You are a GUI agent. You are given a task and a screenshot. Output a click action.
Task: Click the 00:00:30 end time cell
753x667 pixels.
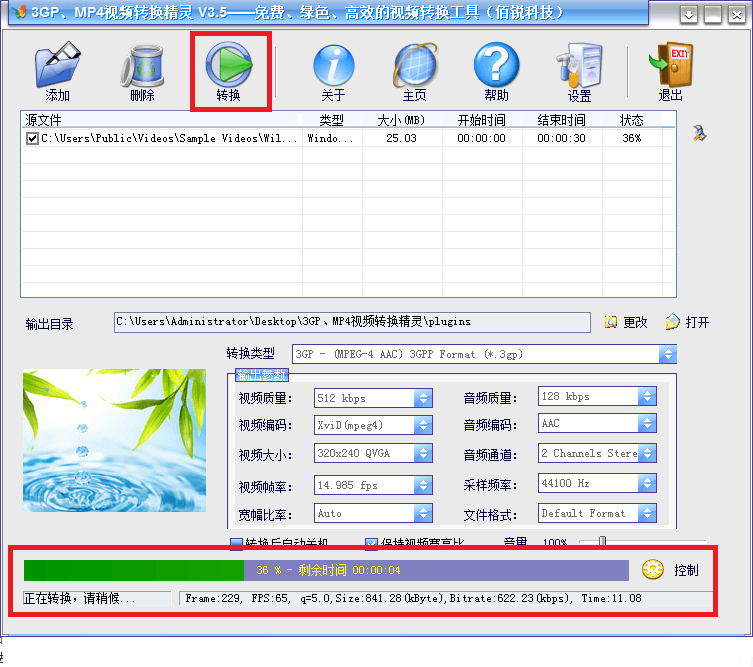coord(561,139)
